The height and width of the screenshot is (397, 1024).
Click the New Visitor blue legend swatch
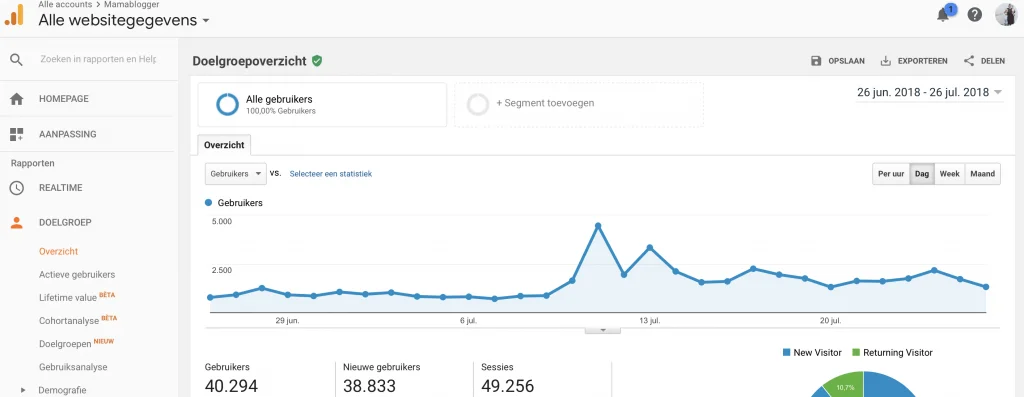[786, 353]
